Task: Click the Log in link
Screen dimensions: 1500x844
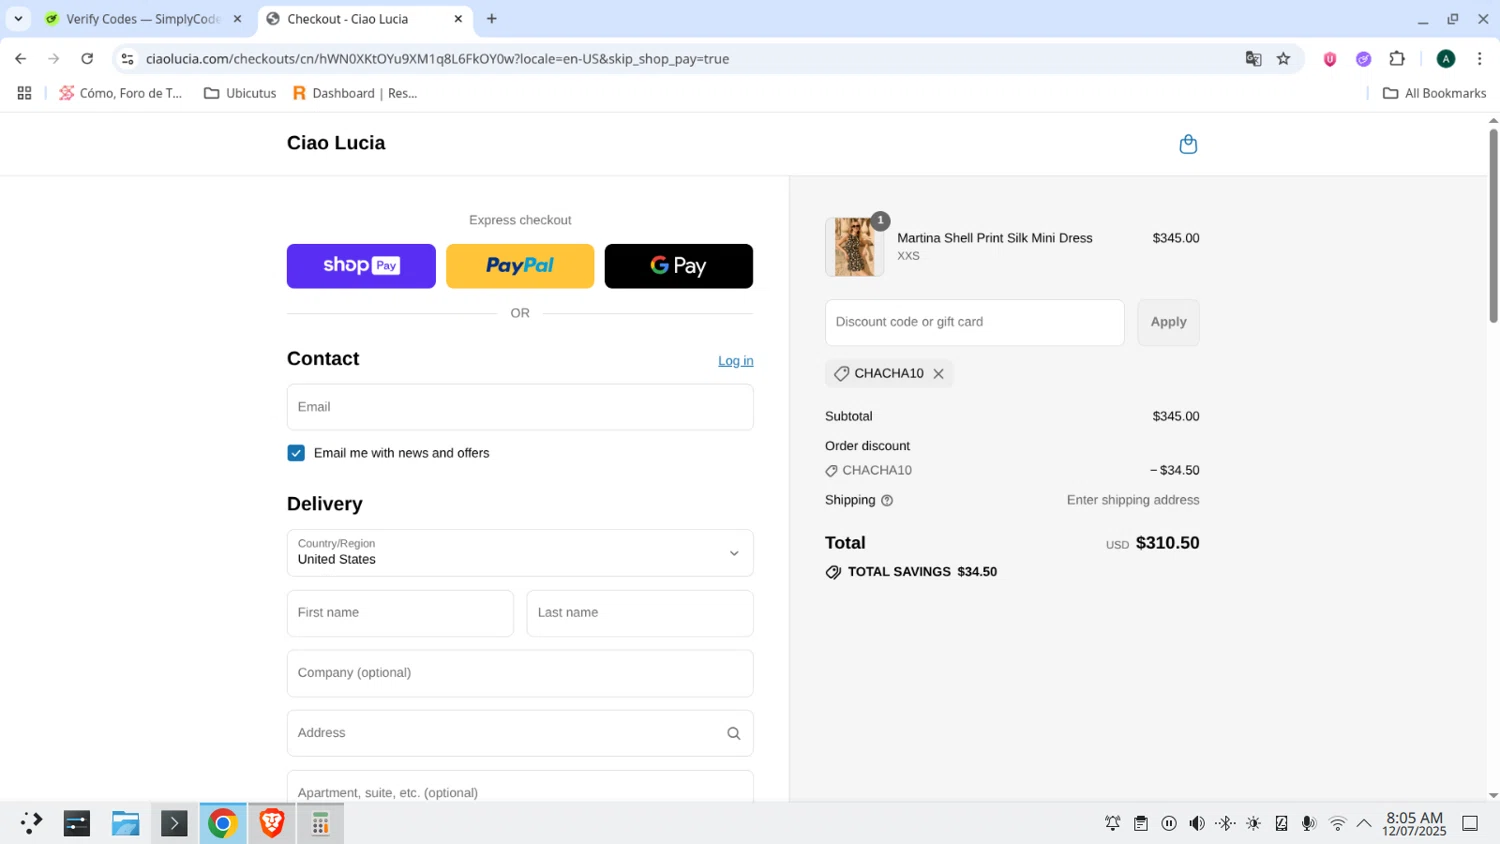Action: point(736,361)
